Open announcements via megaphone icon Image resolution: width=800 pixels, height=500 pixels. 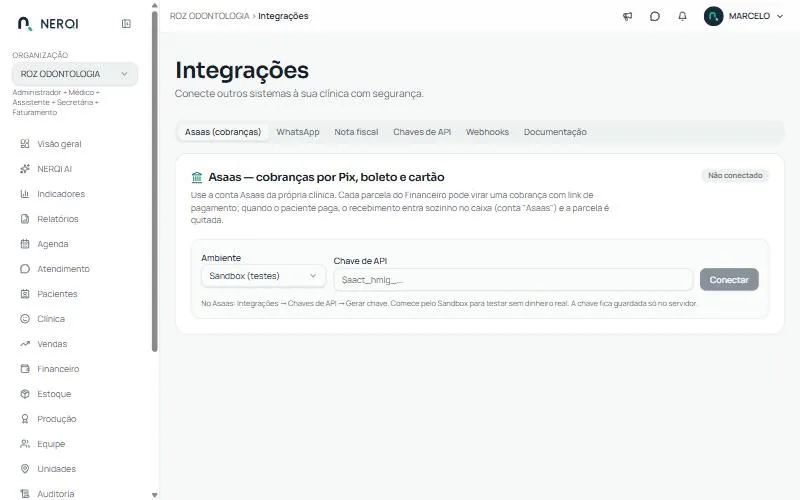[628, 16]
